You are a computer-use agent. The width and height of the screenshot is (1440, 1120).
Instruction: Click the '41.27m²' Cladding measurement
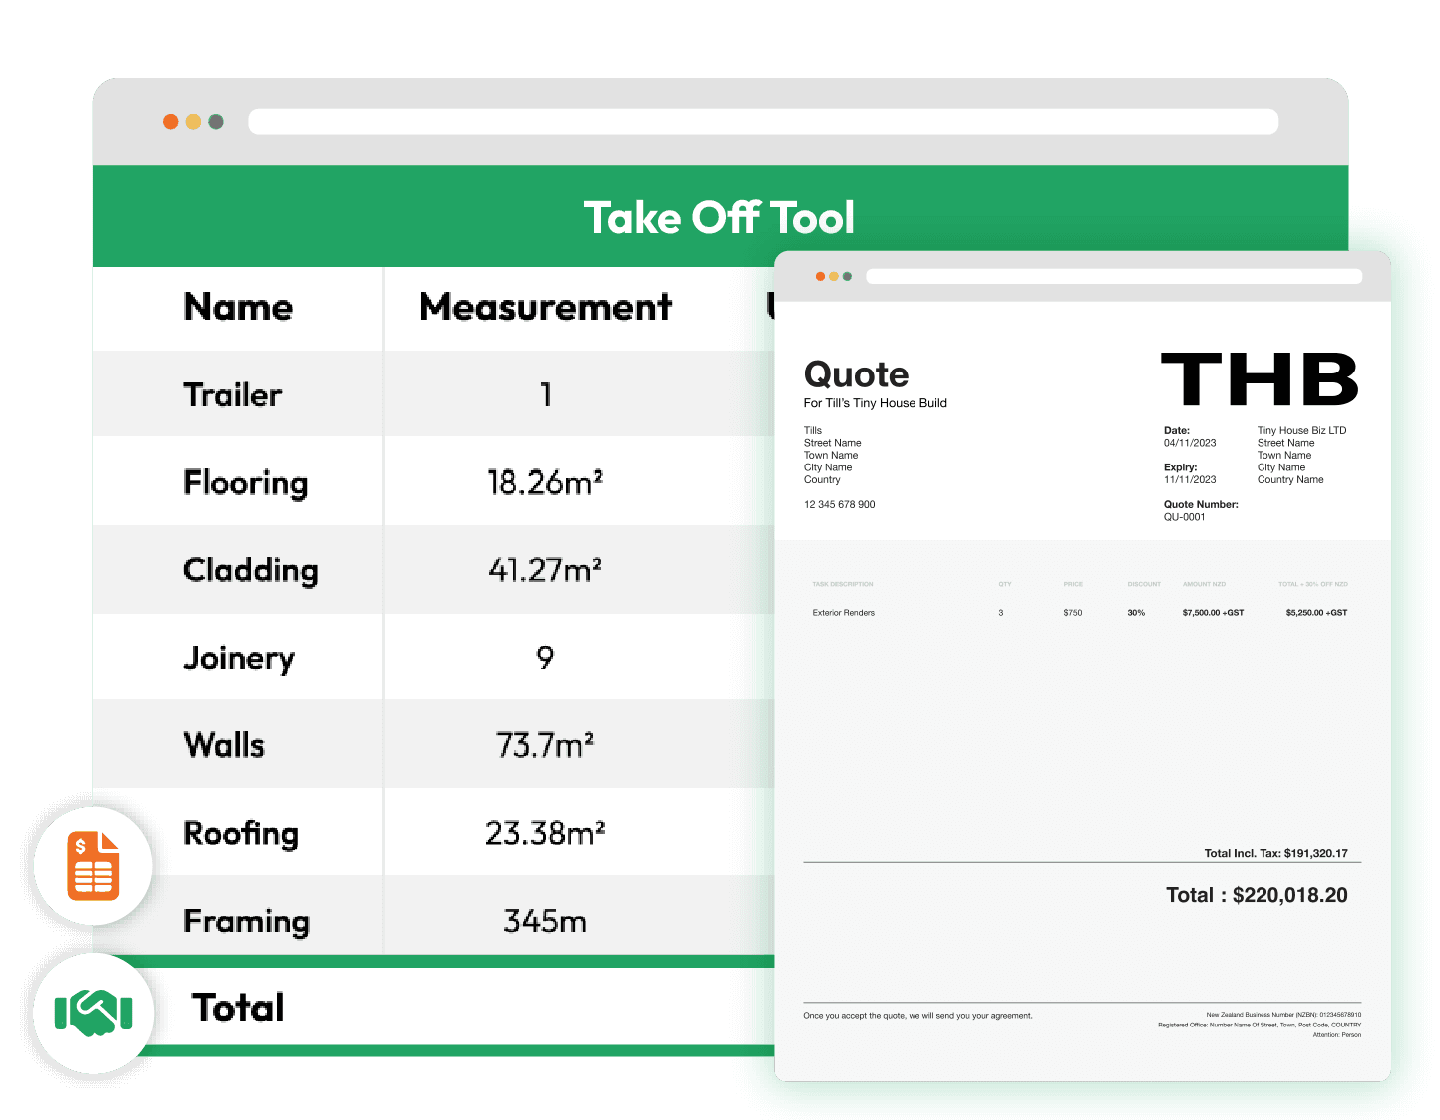(545, 570)
